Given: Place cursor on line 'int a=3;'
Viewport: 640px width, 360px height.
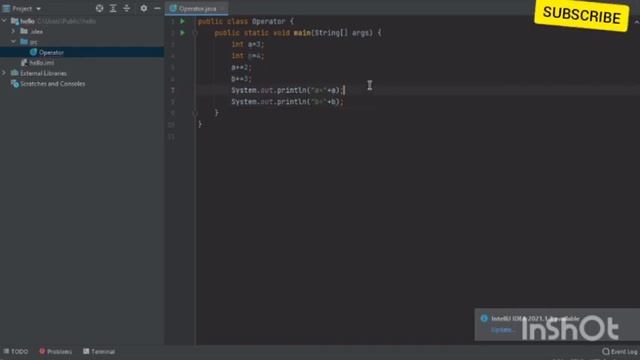Looking at the screenshot, I should (x=248, y=44).
